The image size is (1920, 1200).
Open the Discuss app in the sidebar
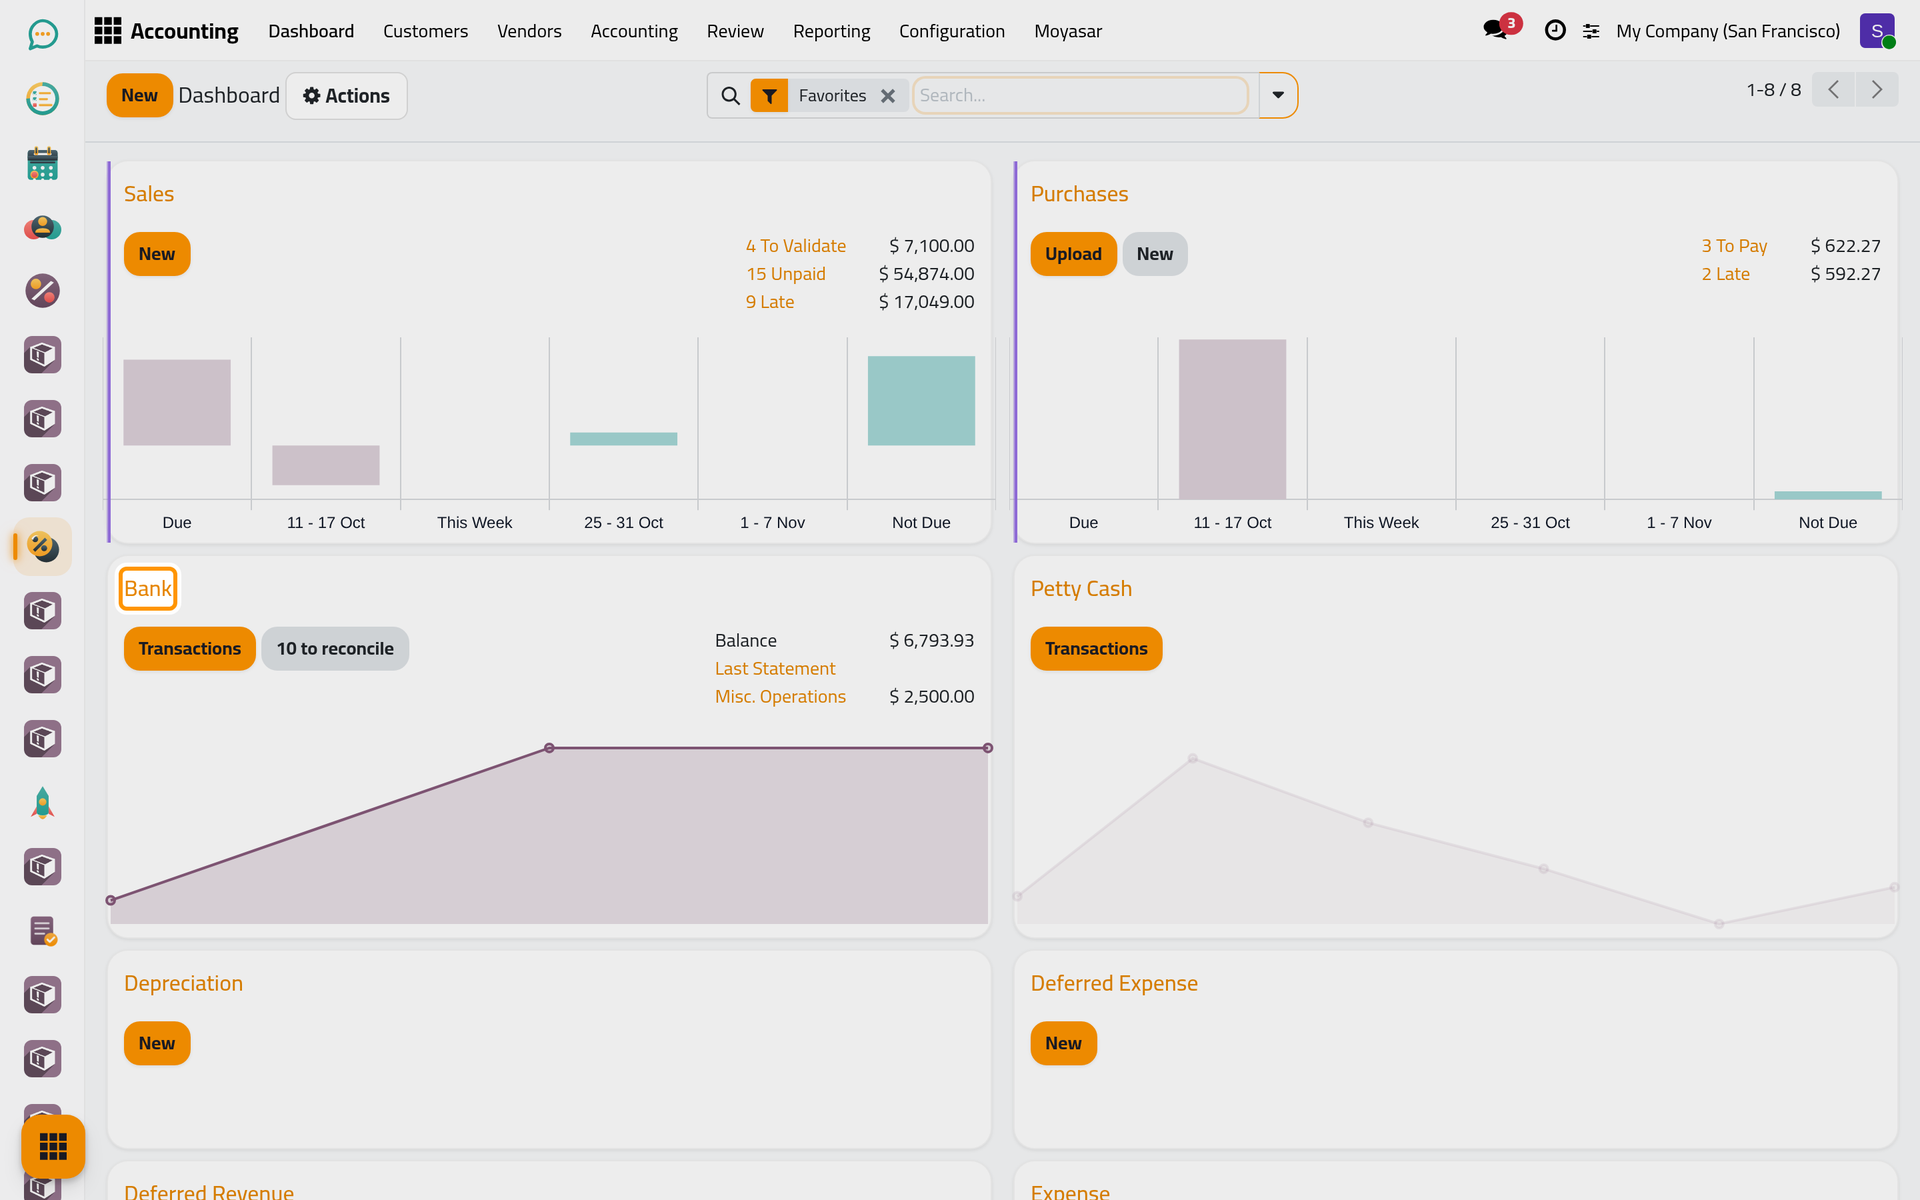(x=42, y=35)
